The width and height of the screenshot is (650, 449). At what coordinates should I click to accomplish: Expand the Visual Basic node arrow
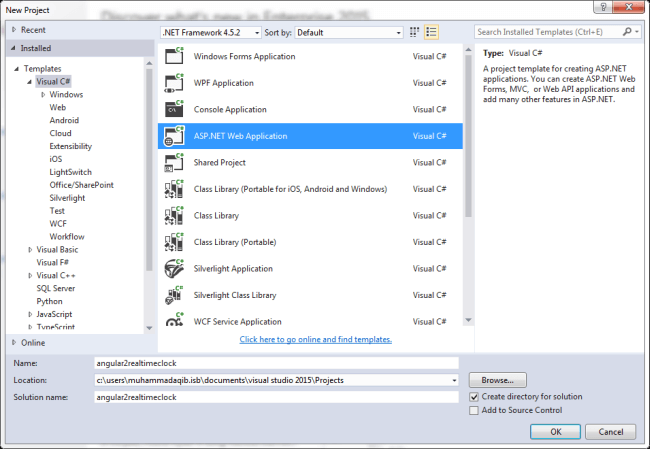[30, 250]
